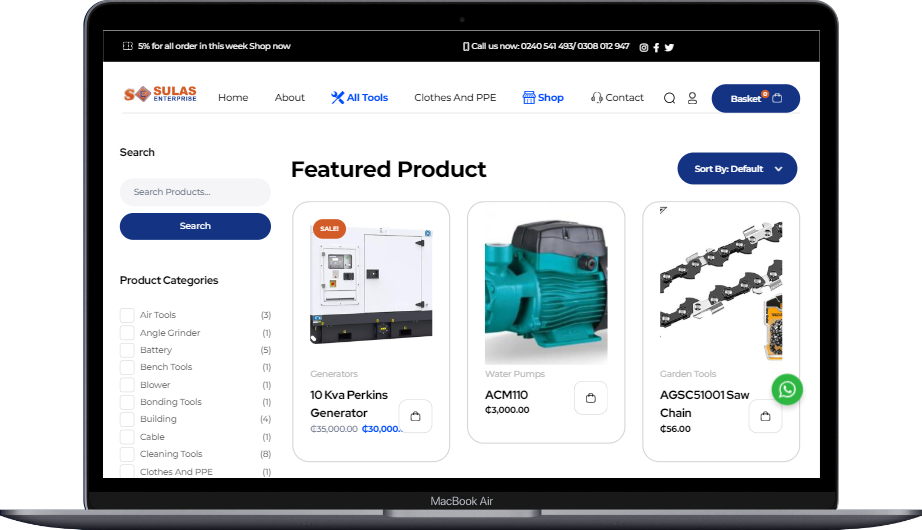
Task: Click the ₵56.00 saw chain price
Action: coord(675,429)
